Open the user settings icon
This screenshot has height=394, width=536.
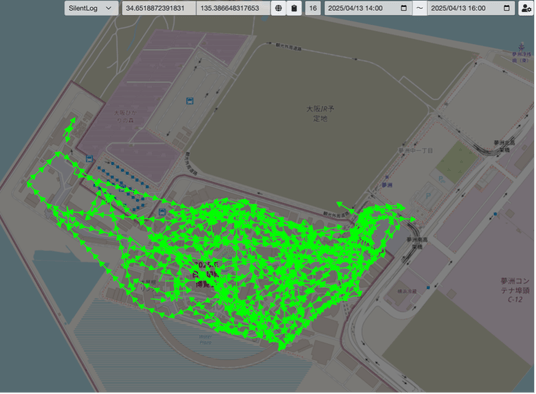coord(527,8)
